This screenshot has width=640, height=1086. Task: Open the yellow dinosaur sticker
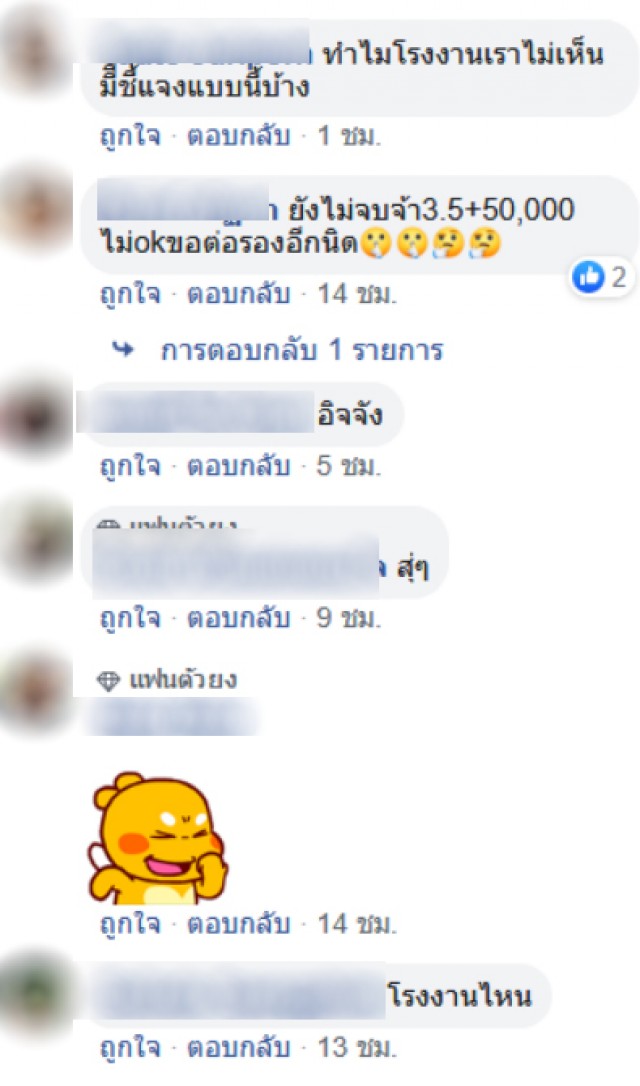[x=158, y=838]
